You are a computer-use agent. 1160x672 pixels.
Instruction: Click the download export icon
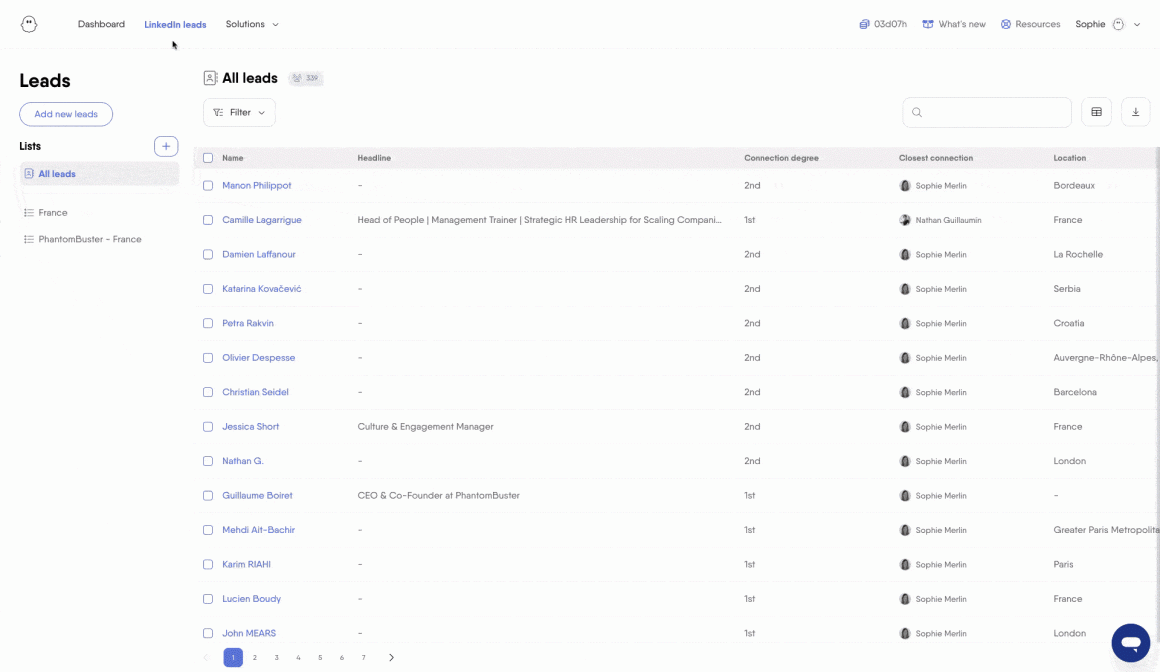[x=1135, y=112]
